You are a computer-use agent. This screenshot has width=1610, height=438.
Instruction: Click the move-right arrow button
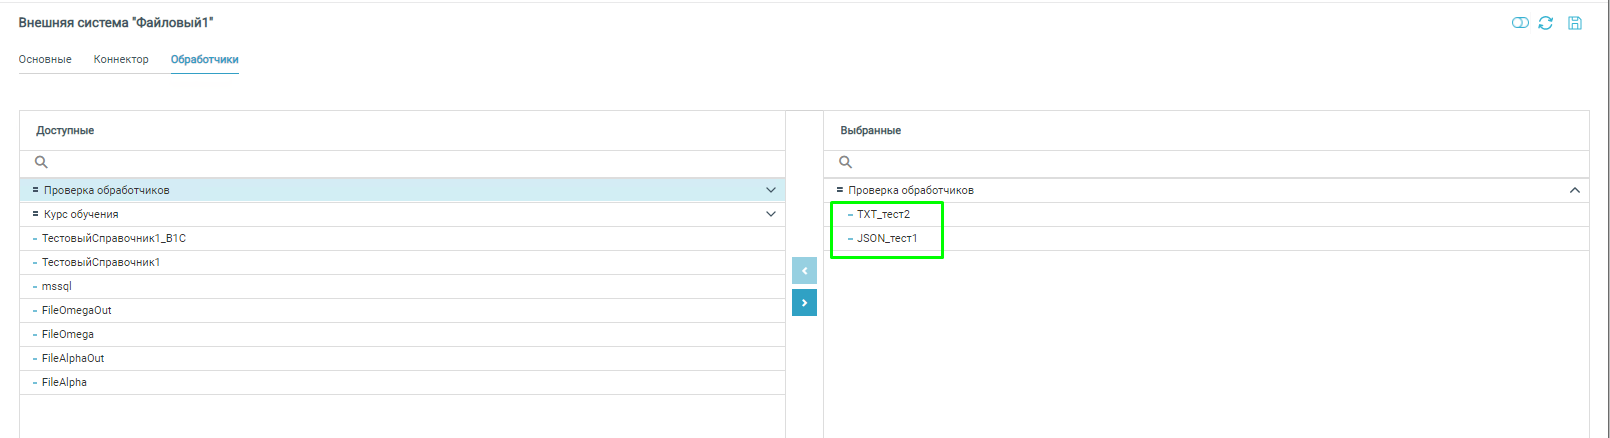click(804, 302)
